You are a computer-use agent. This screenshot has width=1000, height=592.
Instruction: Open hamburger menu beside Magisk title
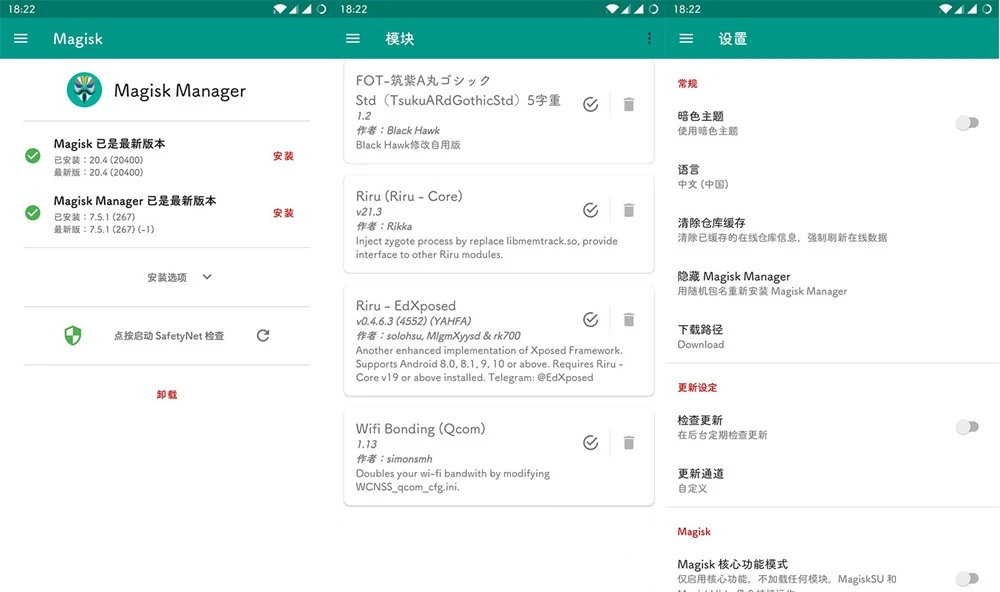(21, 39)
